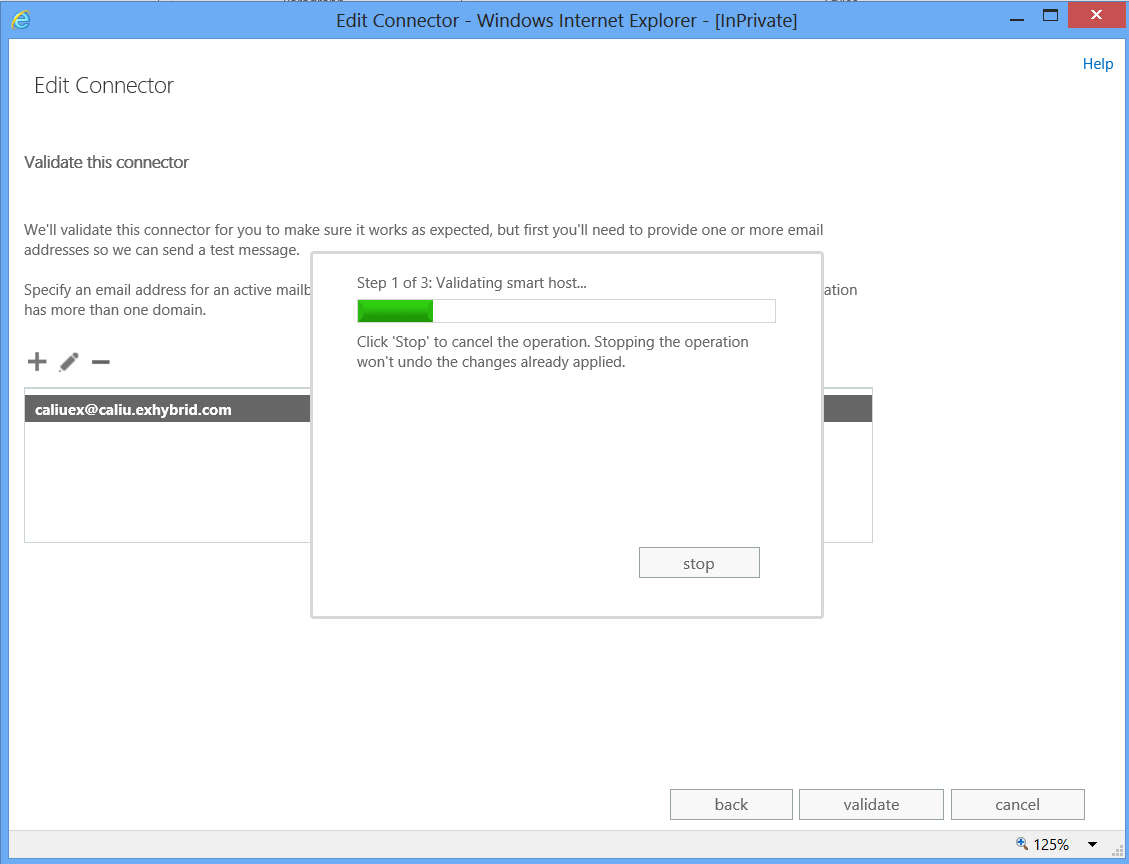This screenshot has height=864, width=1129.
Task: Click the Edit Connector title bar
Action: pyautogui.click(x=565, y=19)
